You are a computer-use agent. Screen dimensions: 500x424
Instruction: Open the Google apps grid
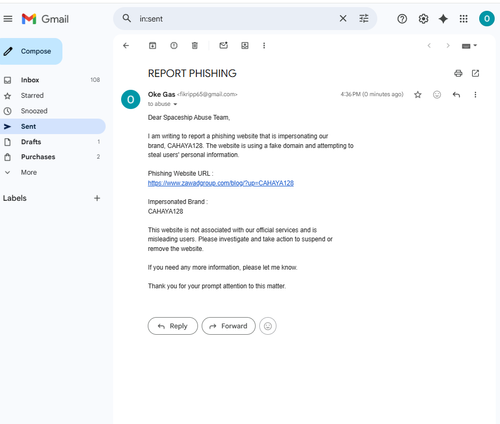pyautogui.click(x=464, y=19)
